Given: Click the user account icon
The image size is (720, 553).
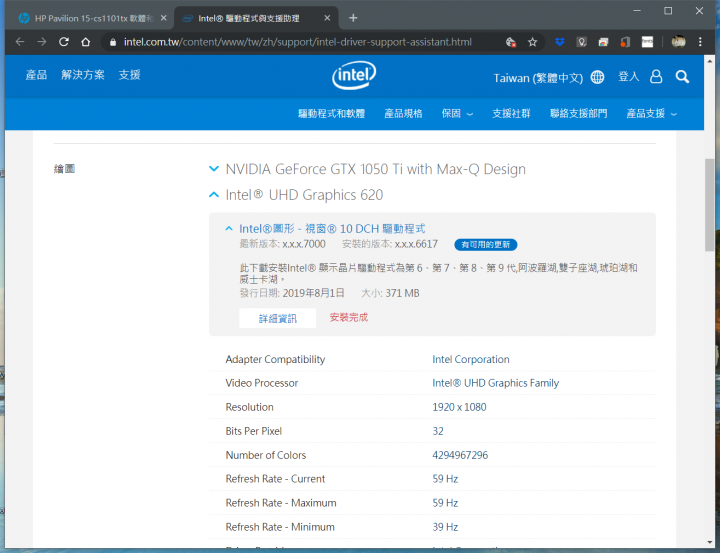Looking at the screenshot, I should coord(656,76).
